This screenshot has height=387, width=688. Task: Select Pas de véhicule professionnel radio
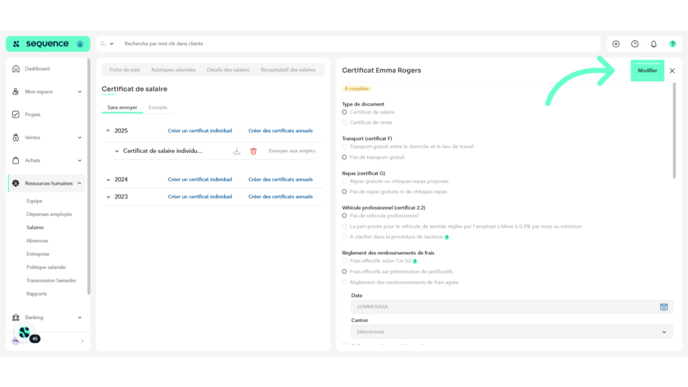pos(344,216)
